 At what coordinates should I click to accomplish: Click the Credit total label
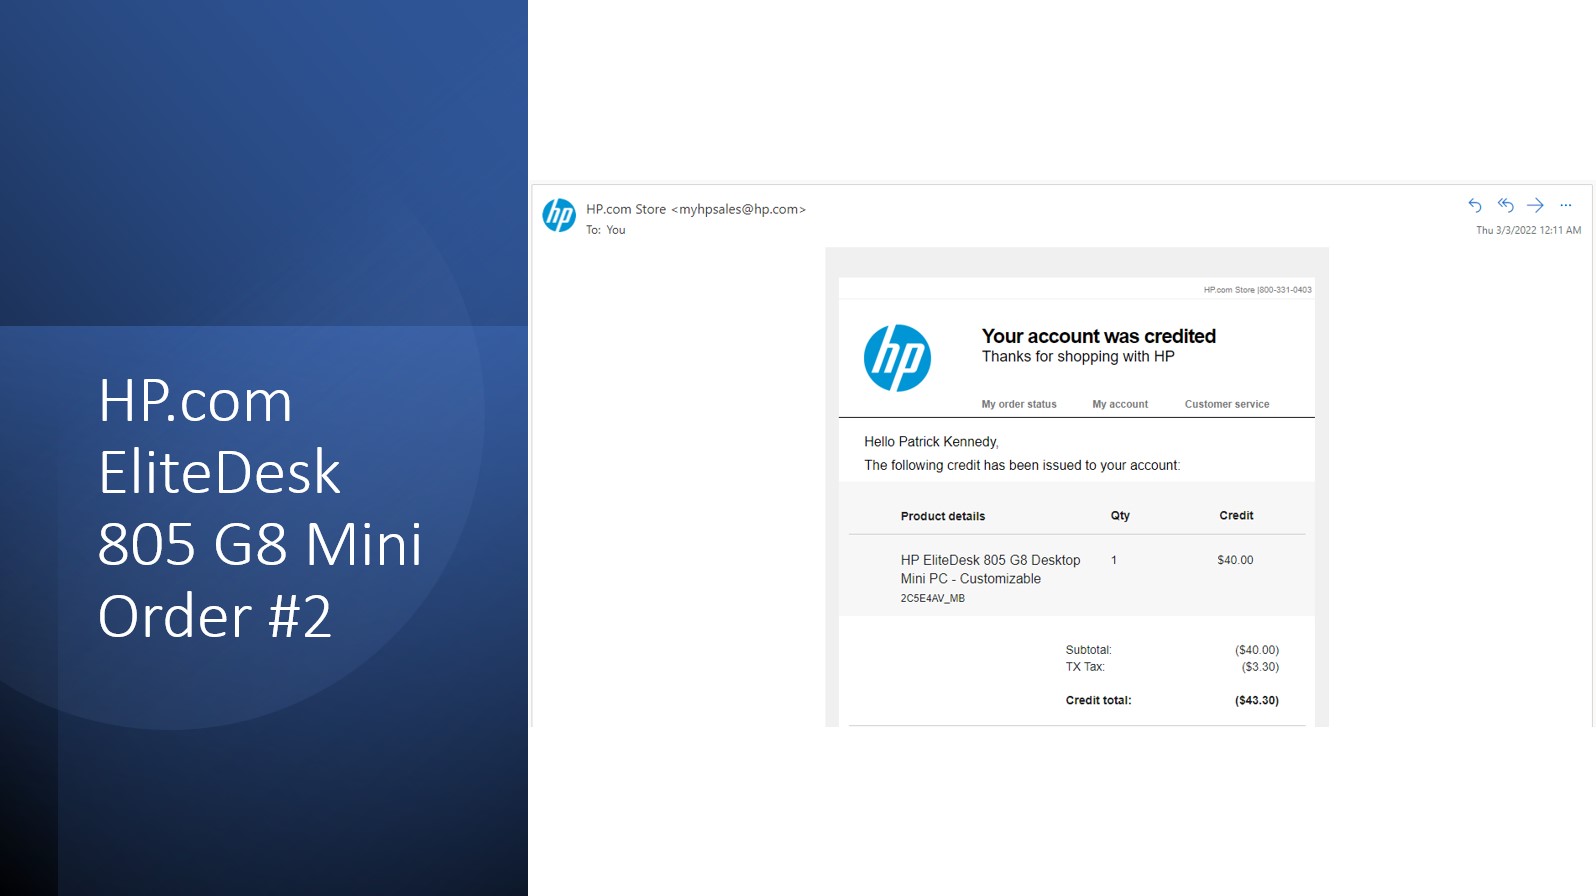point(1098,701)
